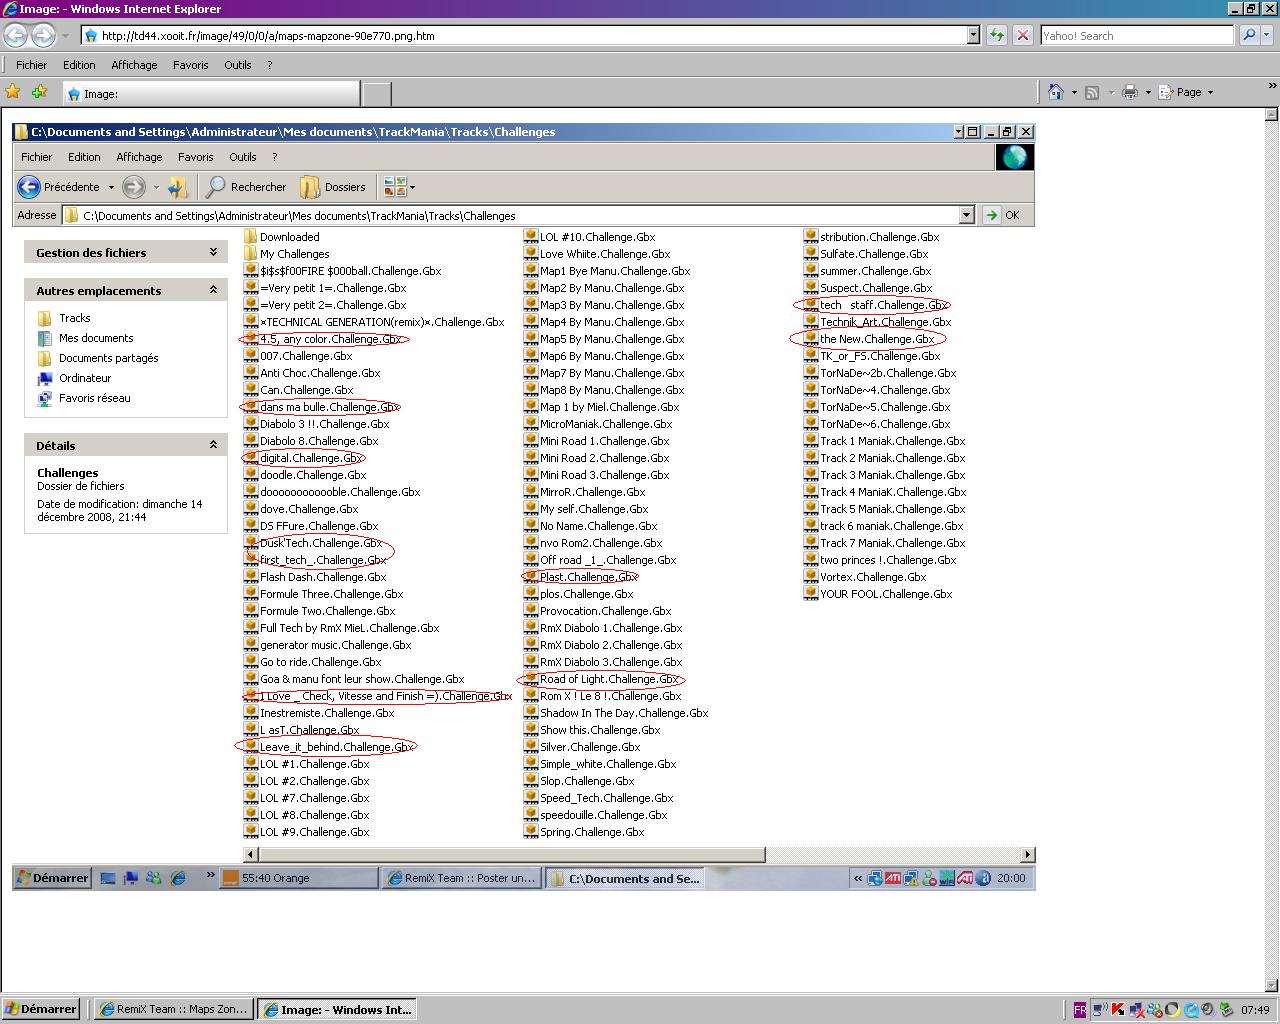The image size is (1280, 1024).
Task: Expand the Gestion des fichiers panel
Action: coord(213,253)
